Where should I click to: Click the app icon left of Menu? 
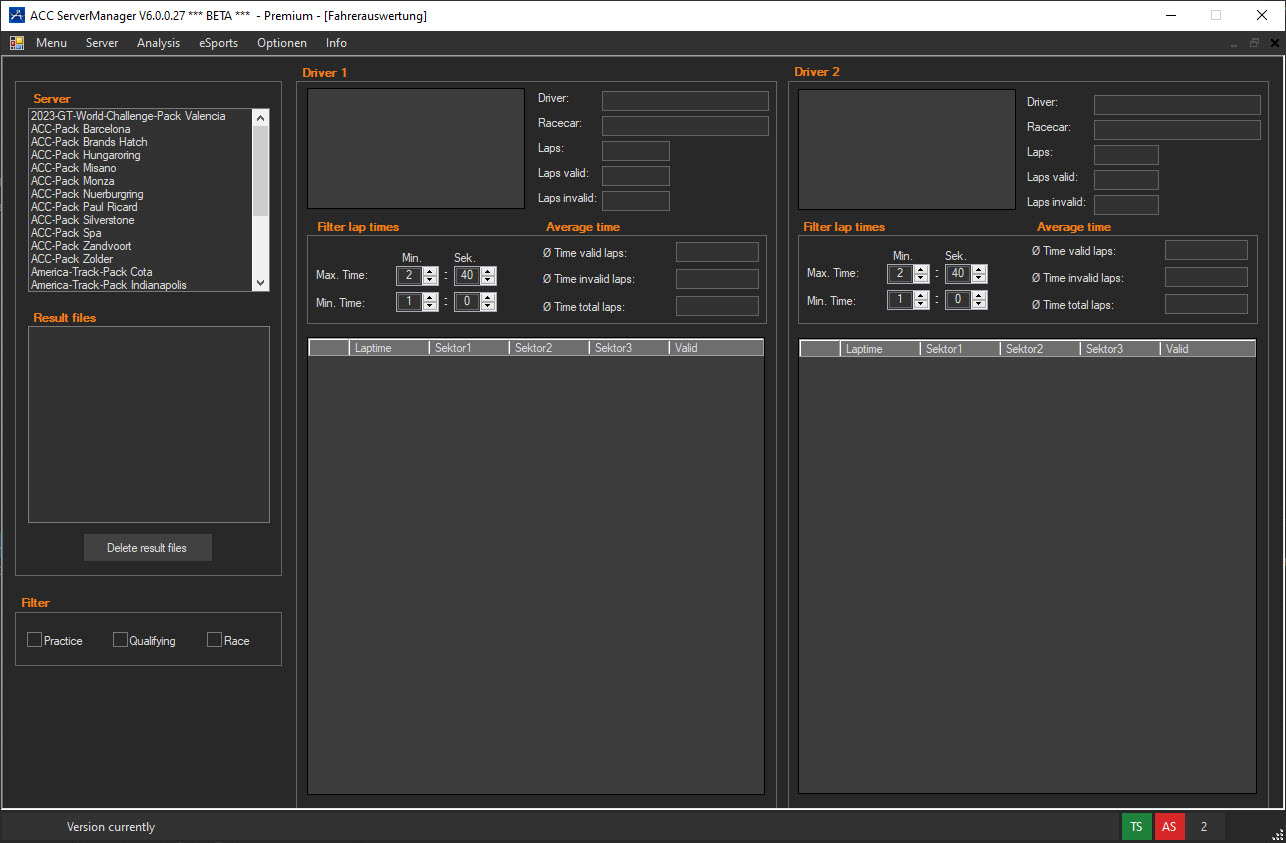pos(17,43)
